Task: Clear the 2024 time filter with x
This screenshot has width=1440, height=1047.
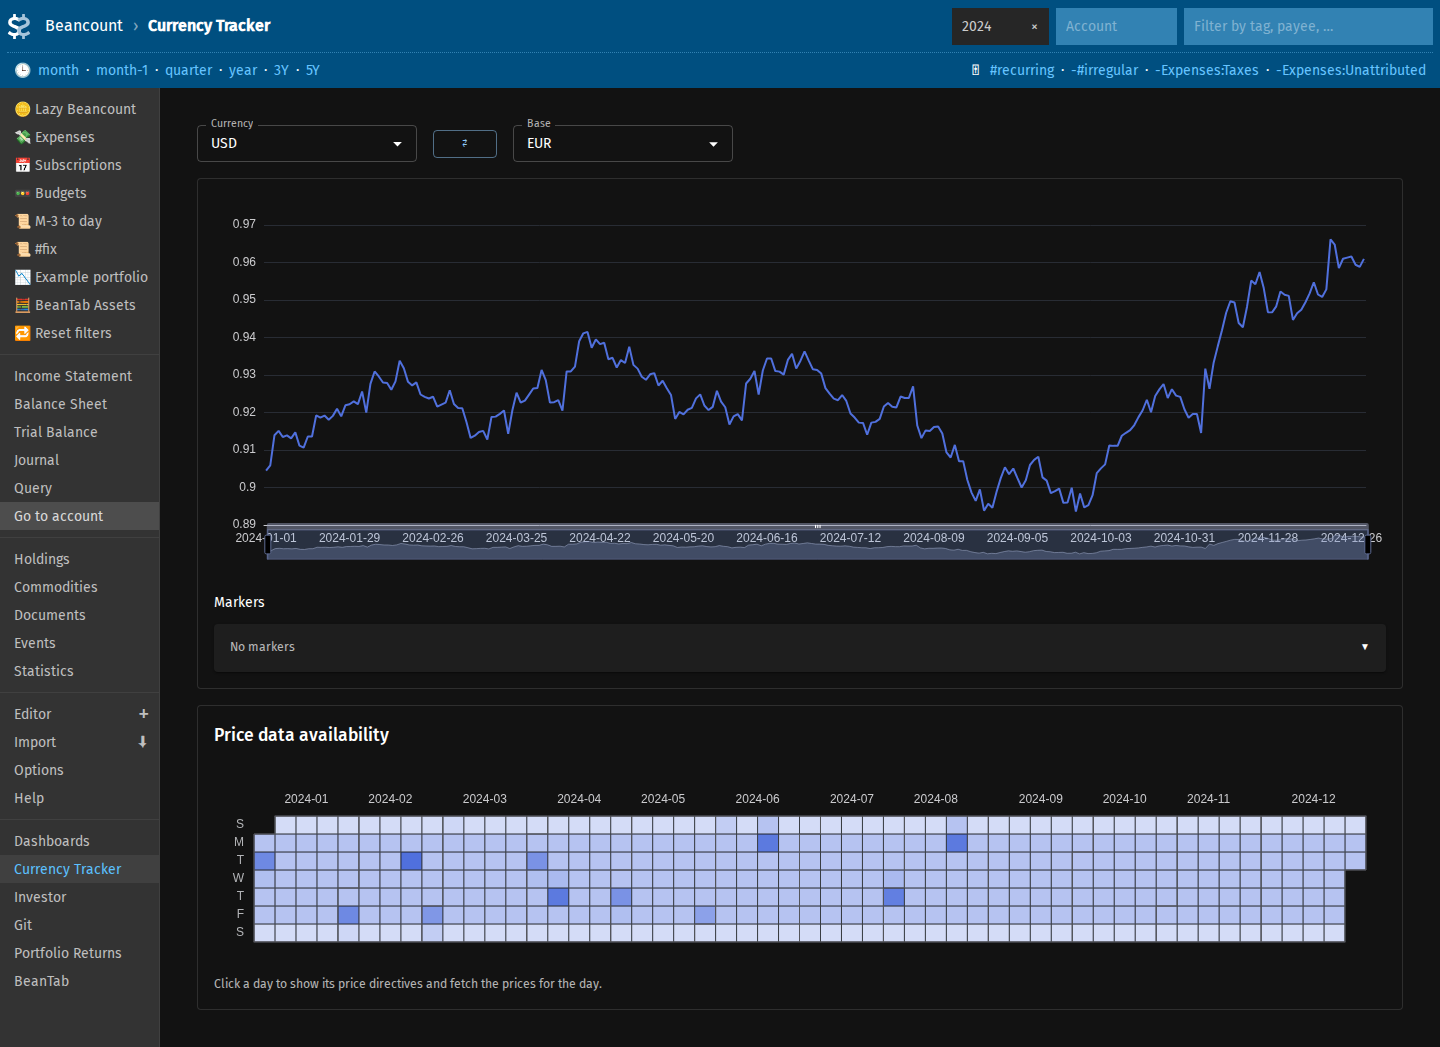Action: [x=1034, y=27]
